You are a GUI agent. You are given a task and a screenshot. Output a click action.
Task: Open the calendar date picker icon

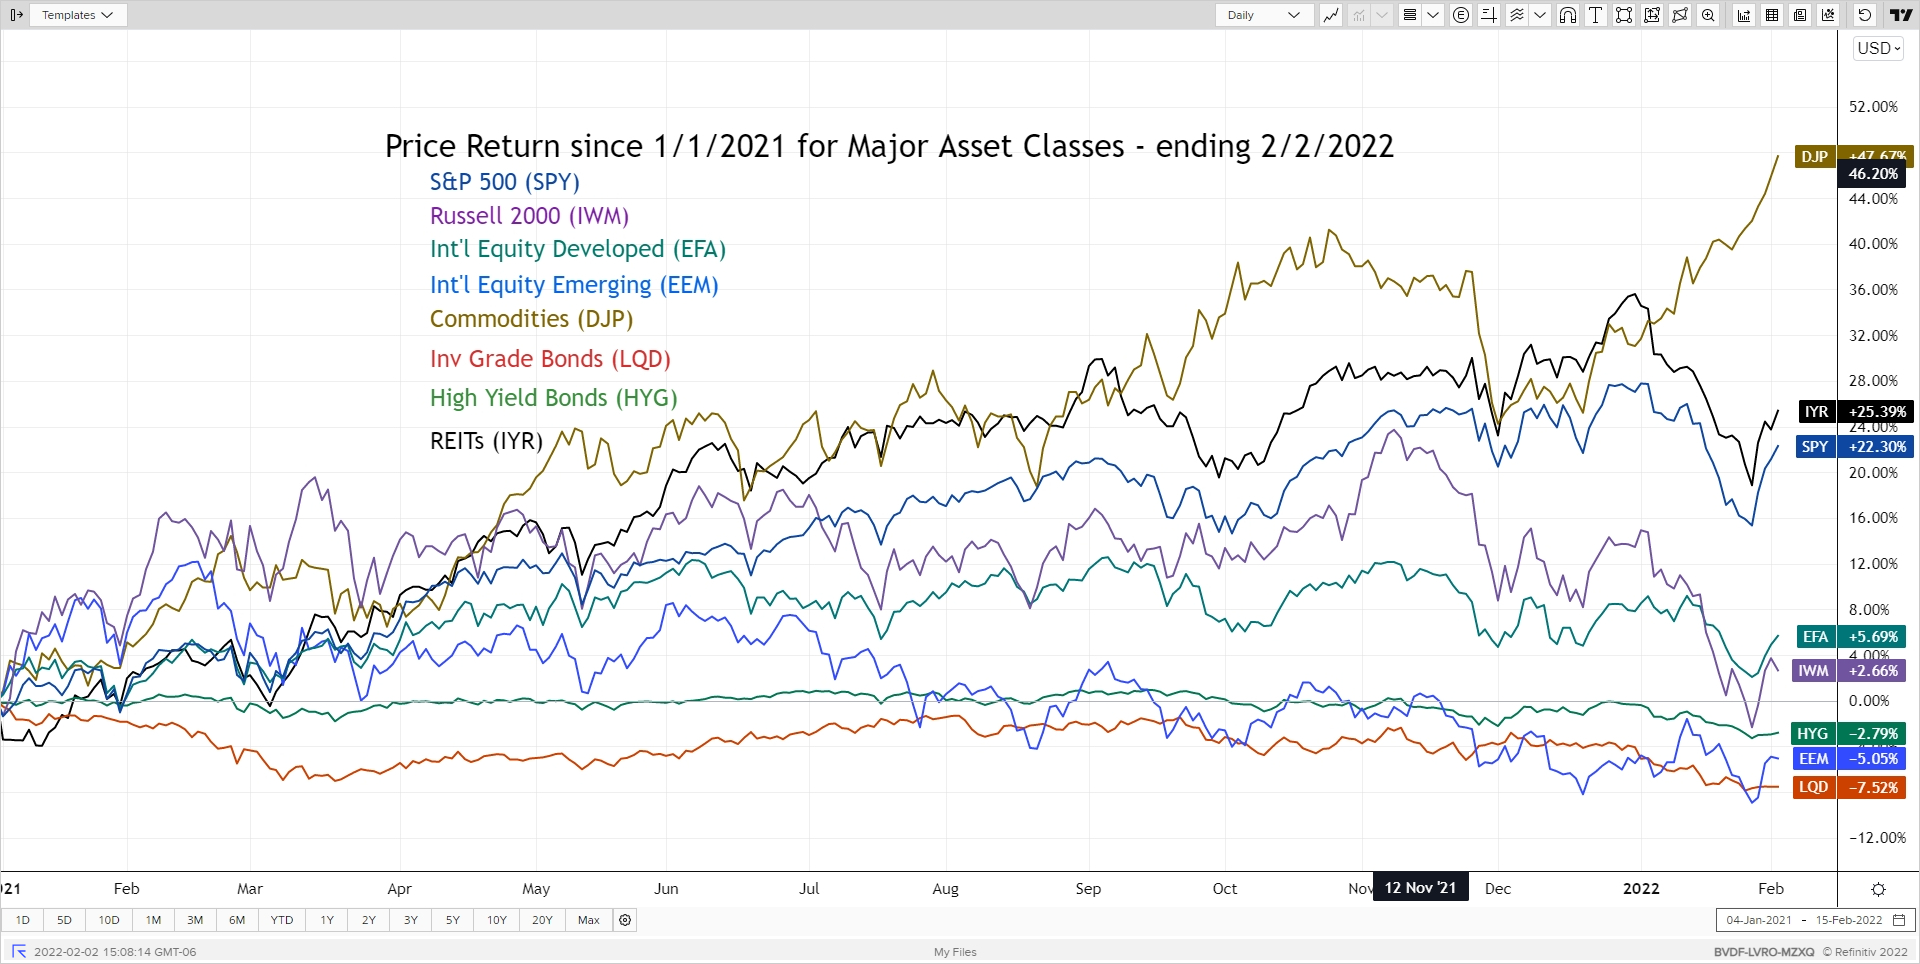tap(1899, 920)
